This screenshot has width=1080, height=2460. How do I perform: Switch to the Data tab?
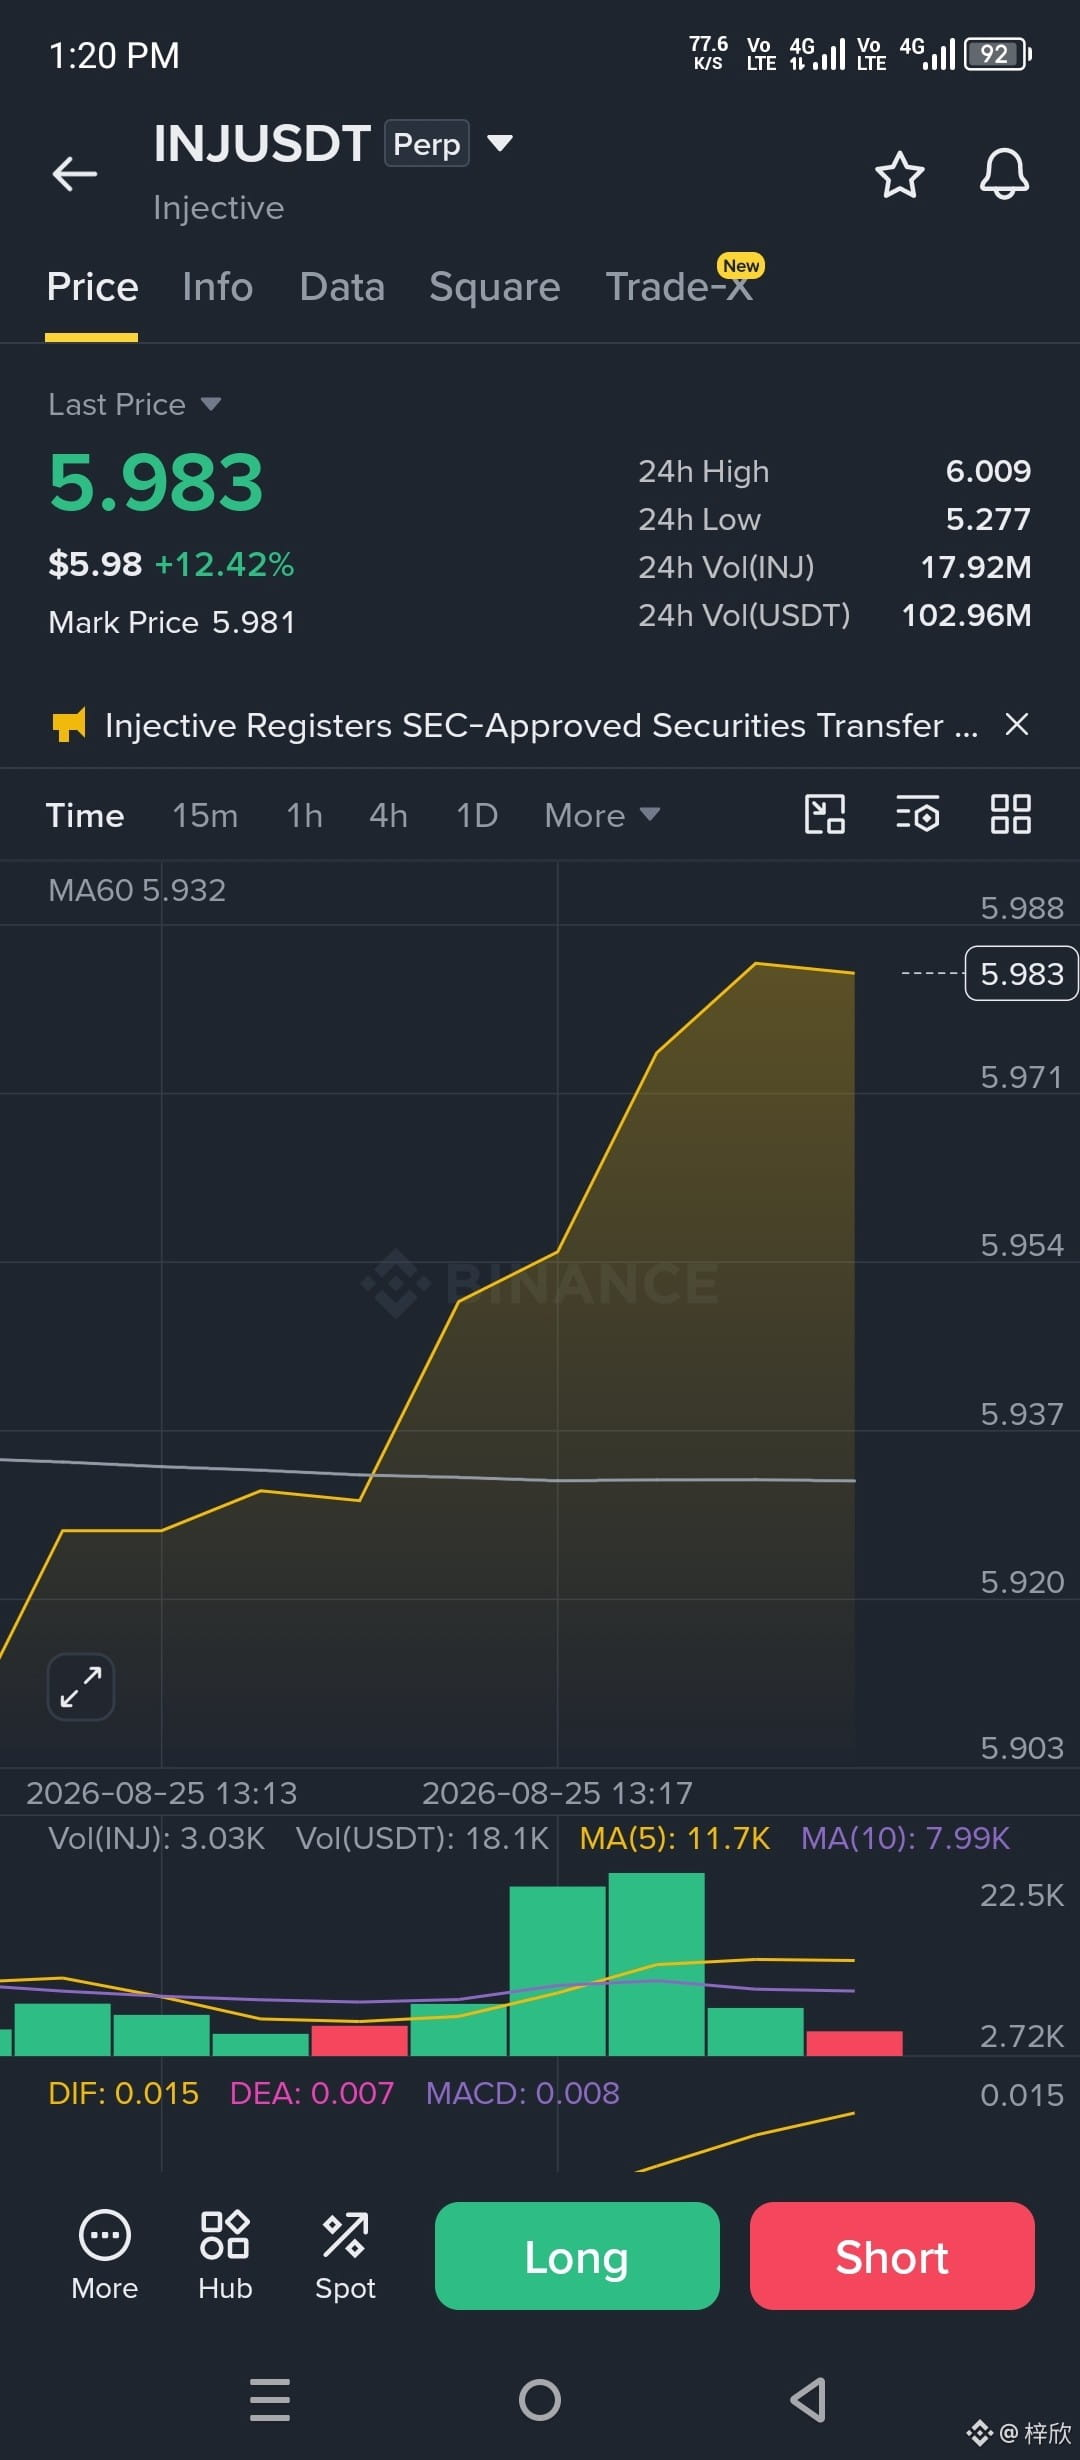click(x=342, y=287)
